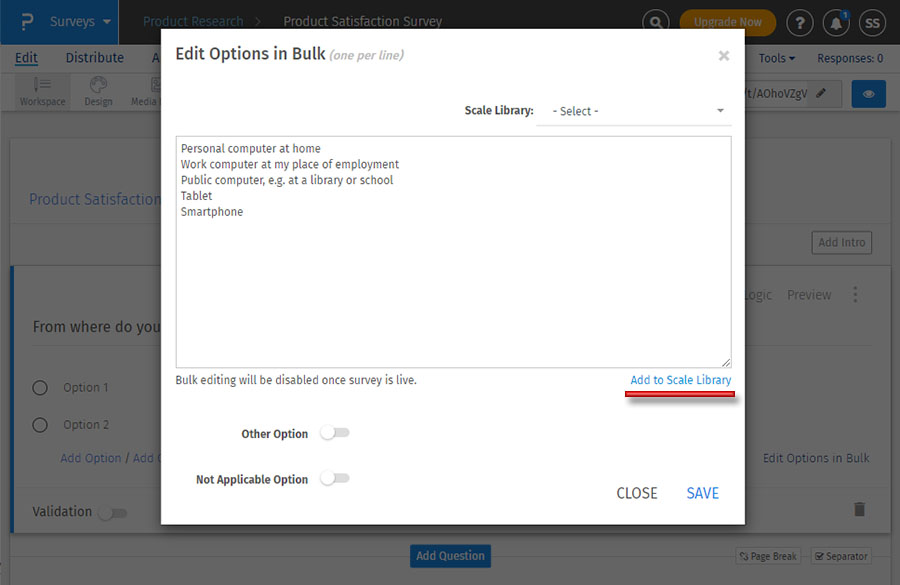Open the Design settings panel
The image size is (900, 585).
(x=97, y=91)
